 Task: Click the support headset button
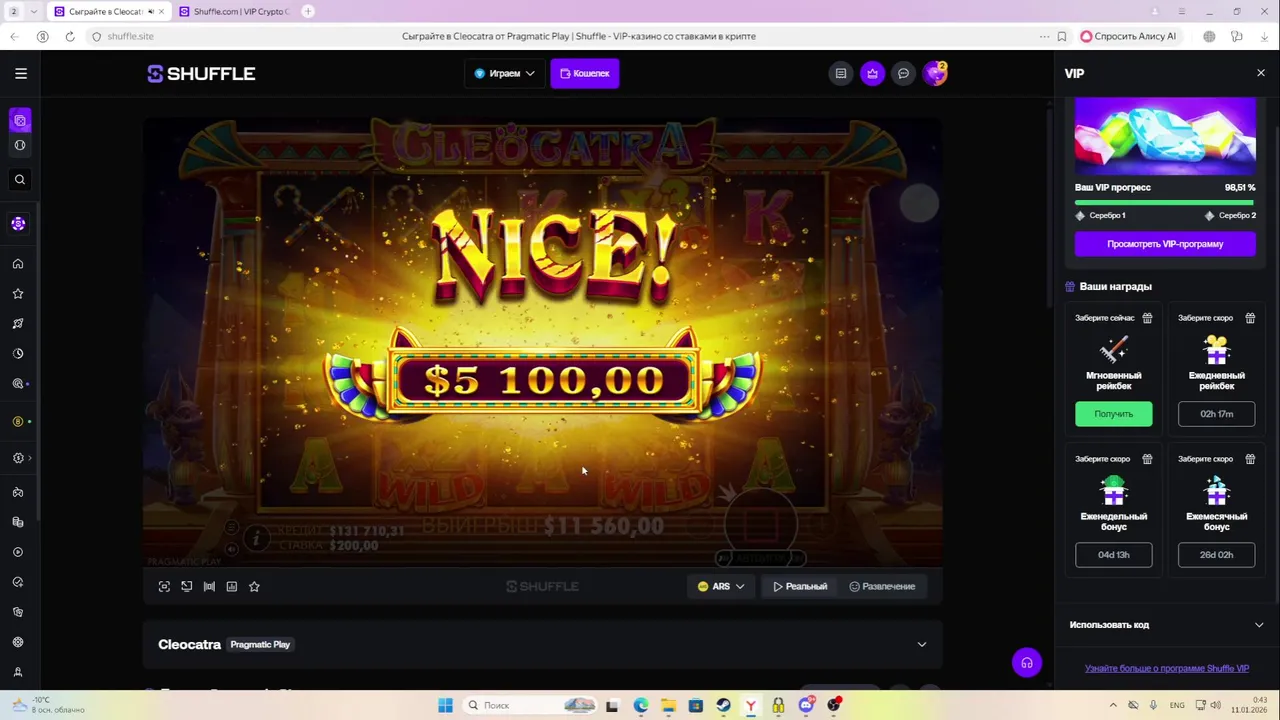[1026, 663]
